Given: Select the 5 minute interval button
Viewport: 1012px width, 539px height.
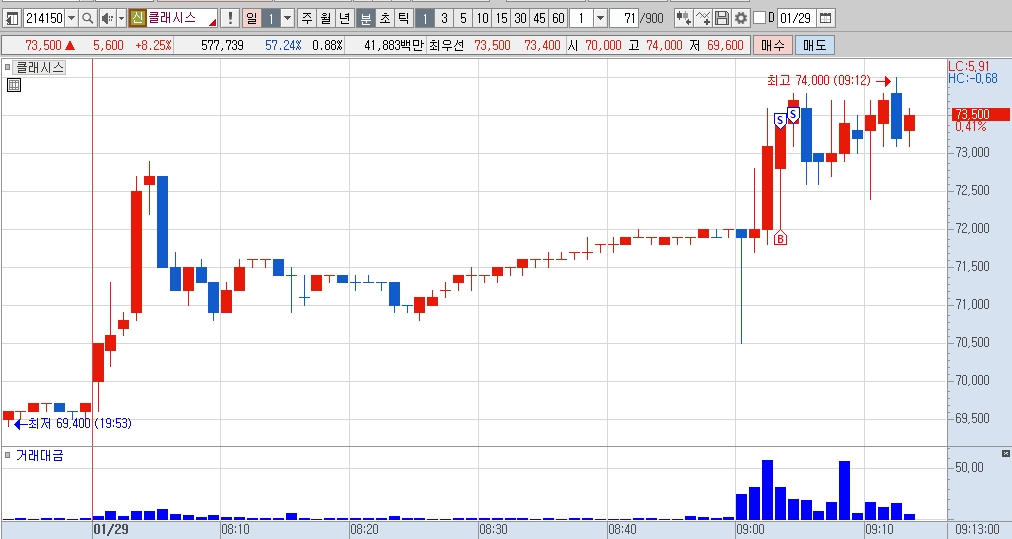Looking at the screenshot, I should coord(463,18).
